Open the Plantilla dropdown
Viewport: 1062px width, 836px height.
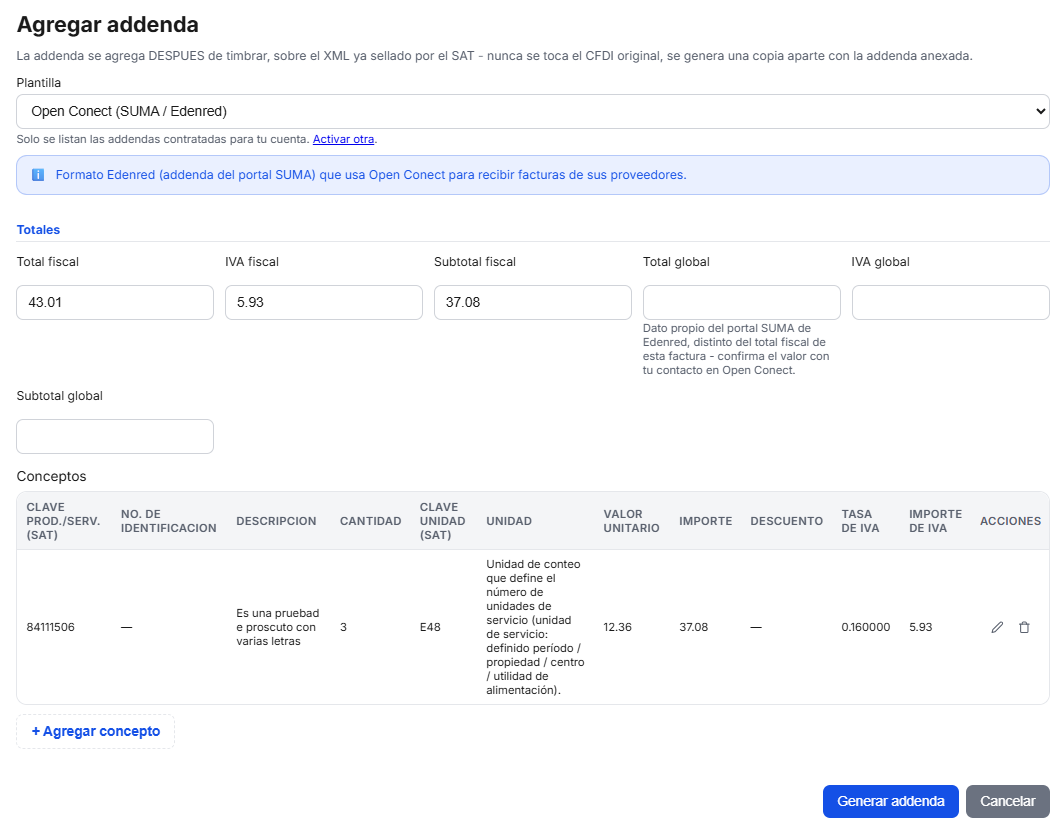532,111
